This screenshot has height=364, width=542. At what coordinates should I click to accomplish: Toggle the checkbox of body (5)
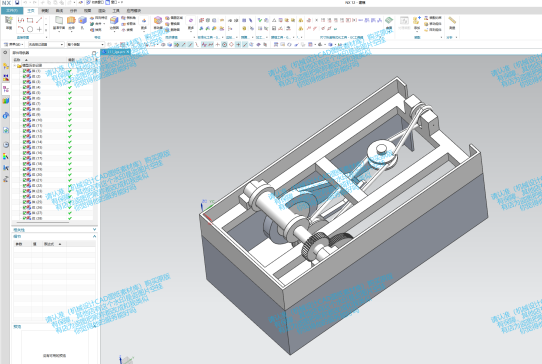coord(25,93)
